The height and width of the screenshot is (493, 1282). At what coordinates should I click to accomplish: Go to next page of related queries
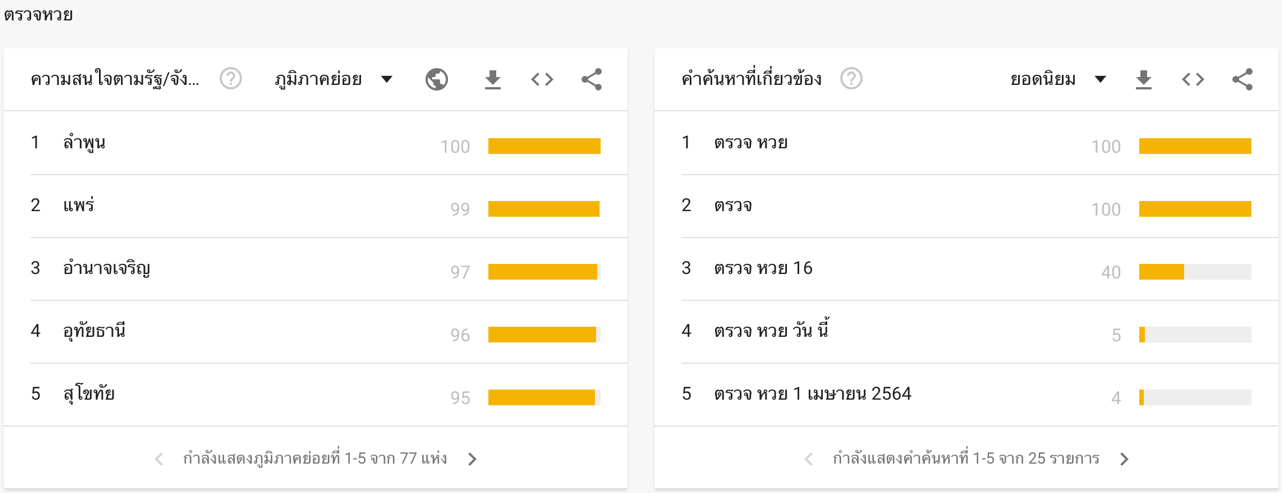click(1124, 459)
